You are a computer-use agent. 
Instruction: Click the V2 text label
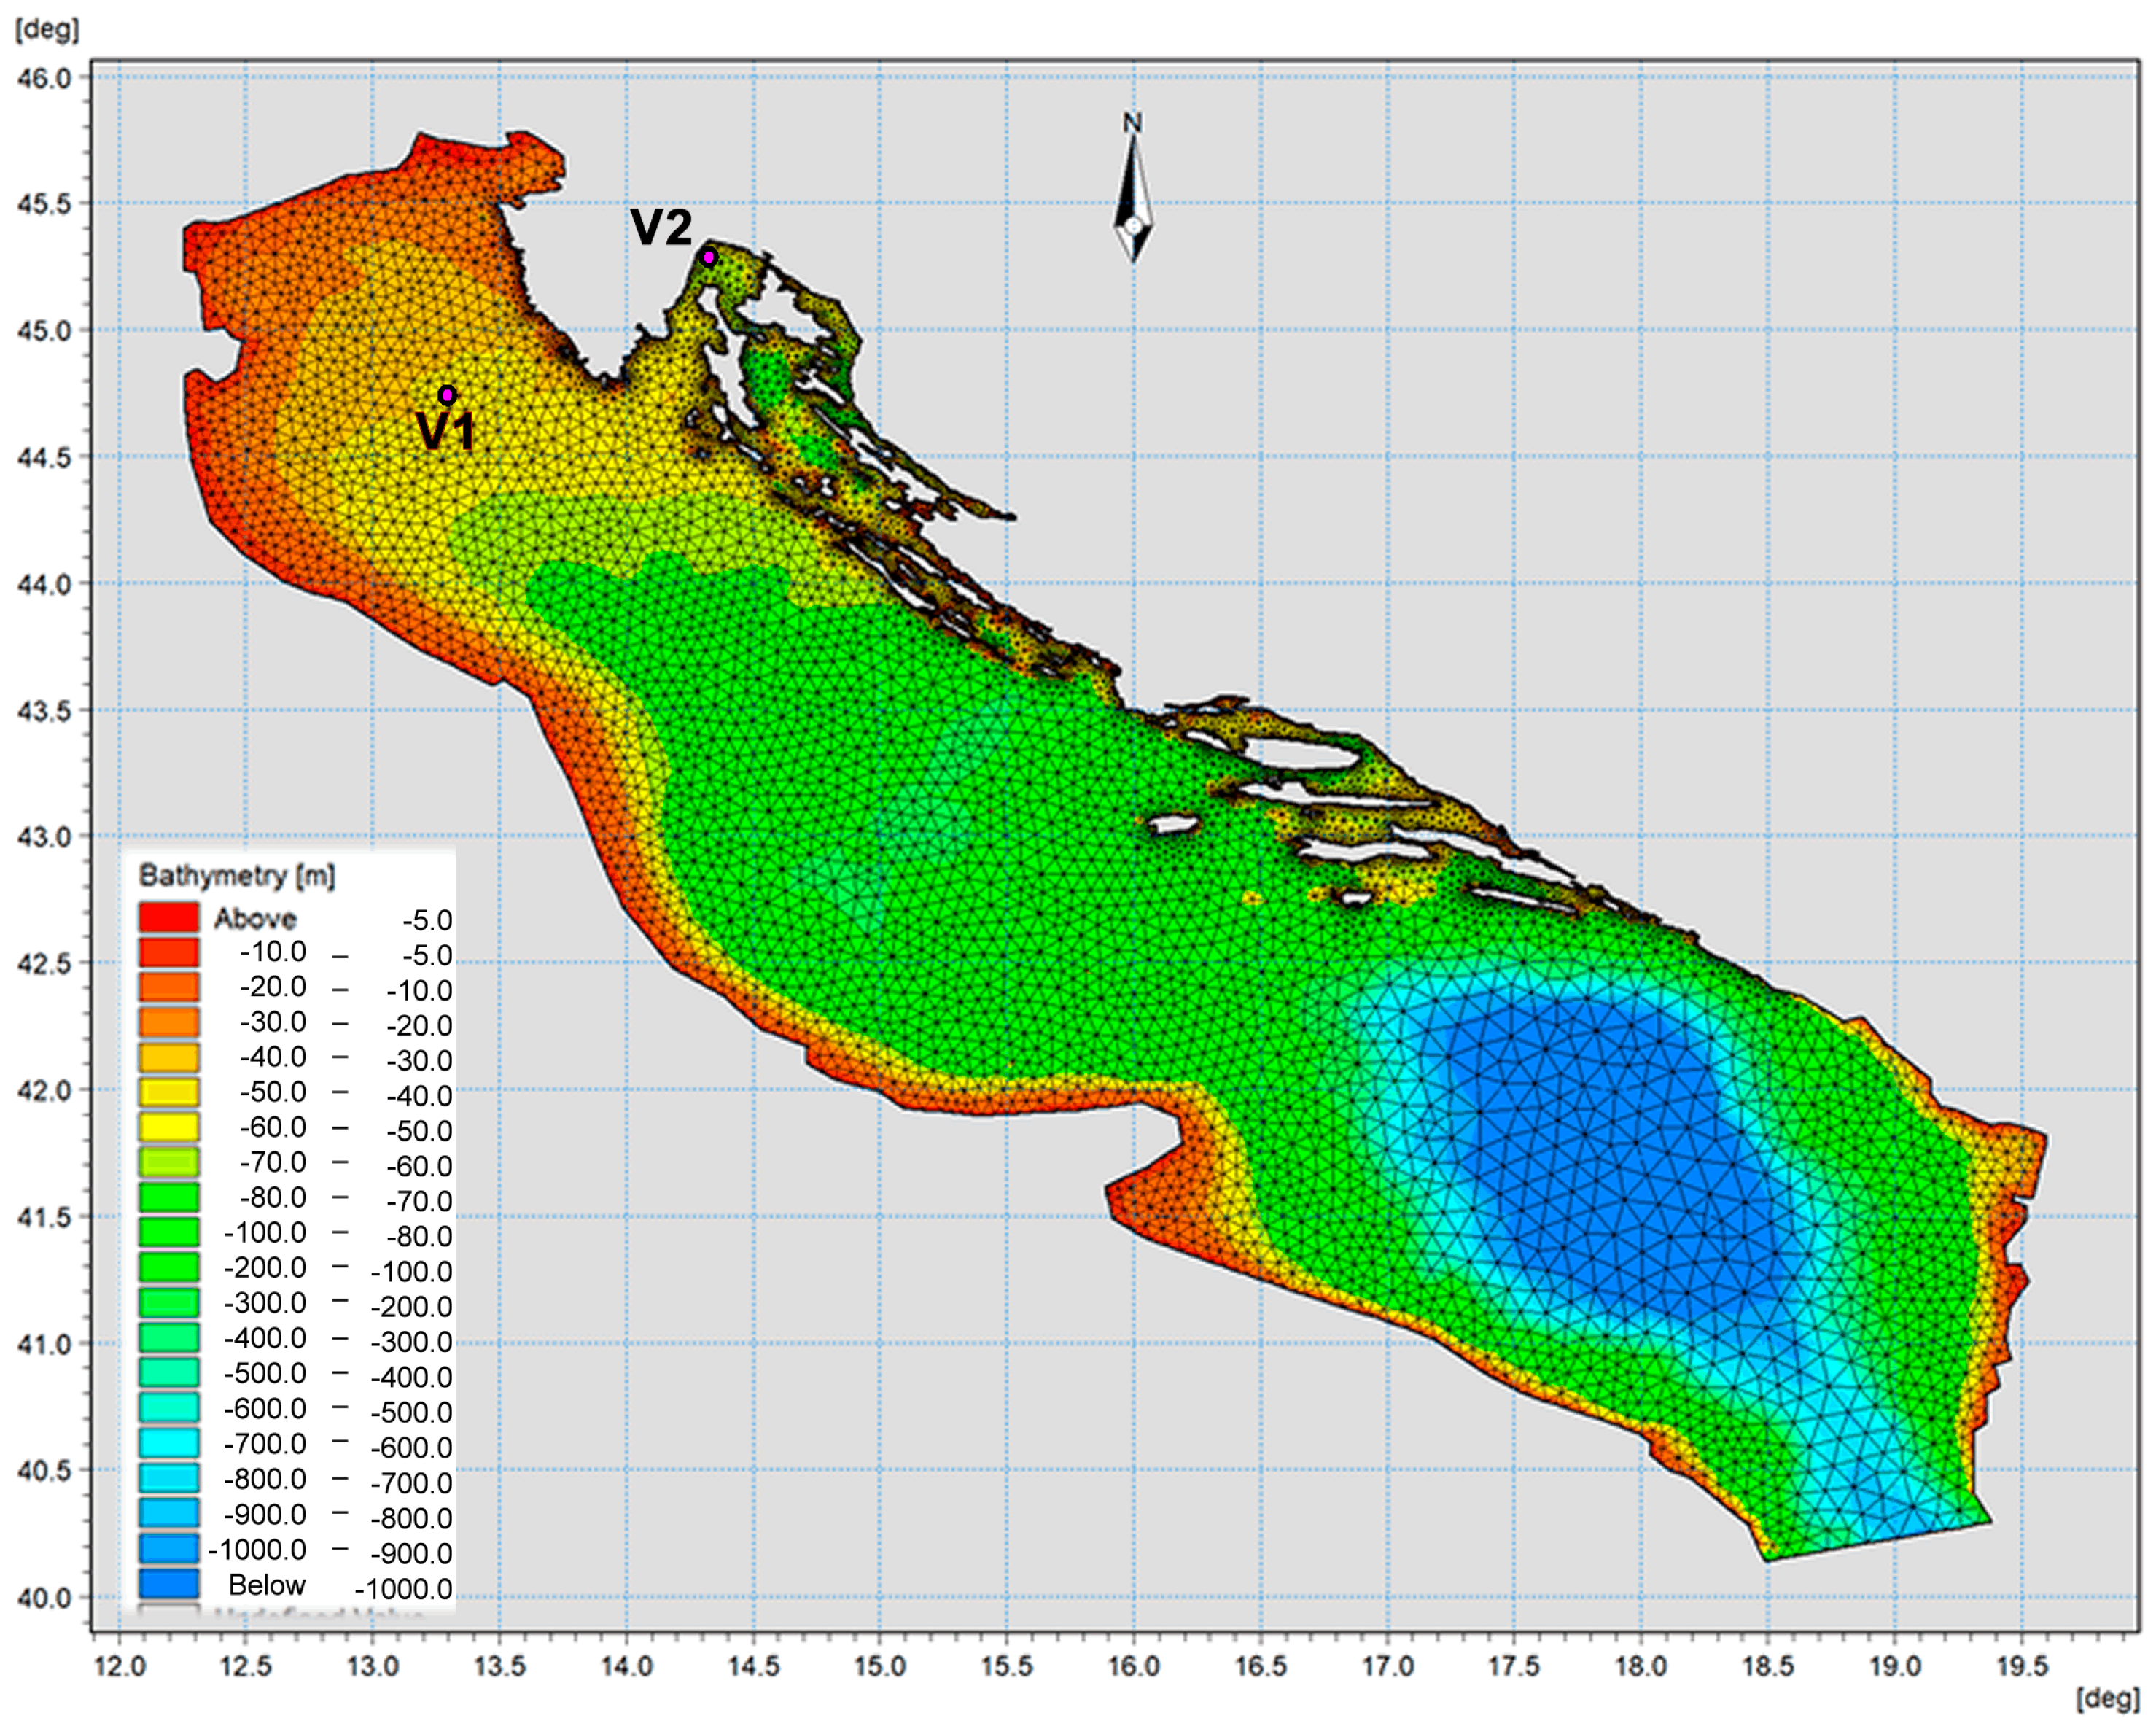[661, 227]
